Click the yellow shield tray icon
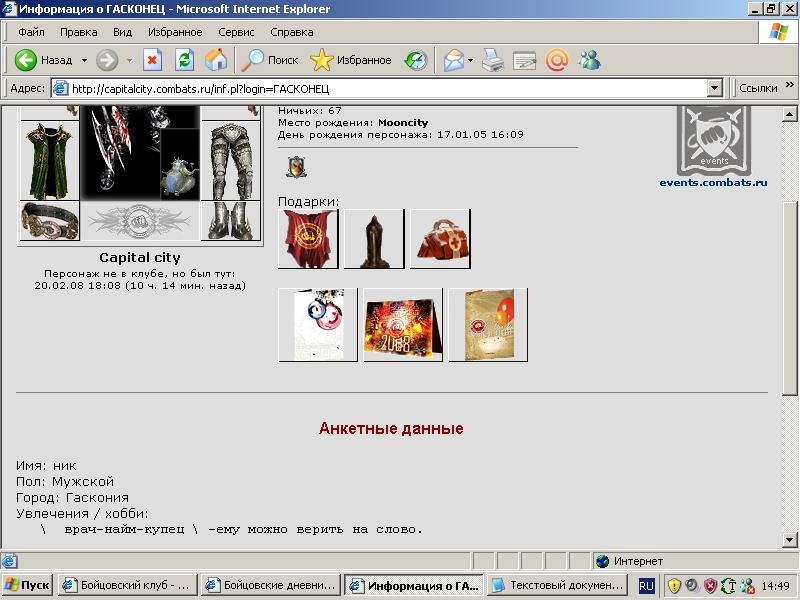This screenshot has height=600, width=800. click(x=674, y=586)
